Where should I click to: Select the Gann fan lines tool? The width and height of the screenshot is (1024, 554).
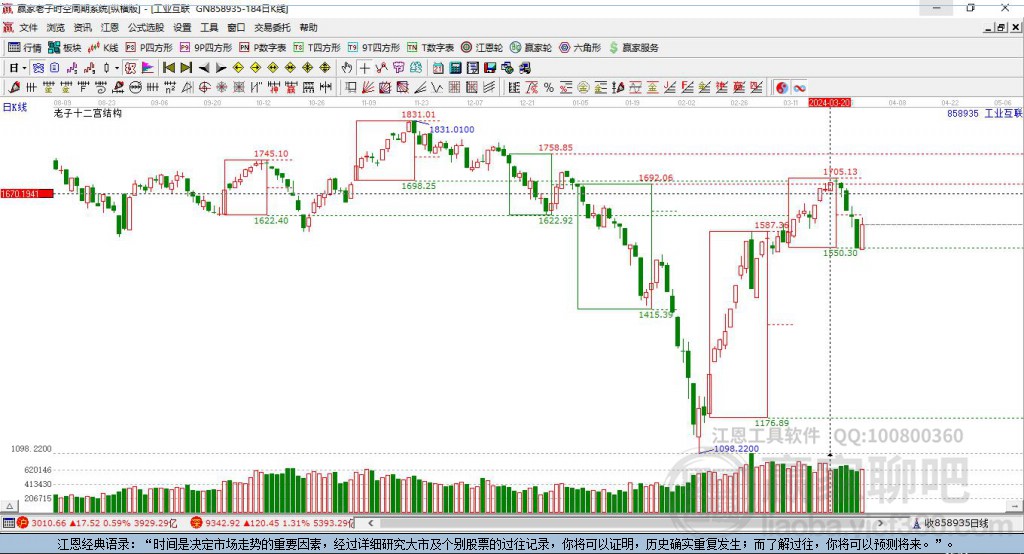coord(369,88)
